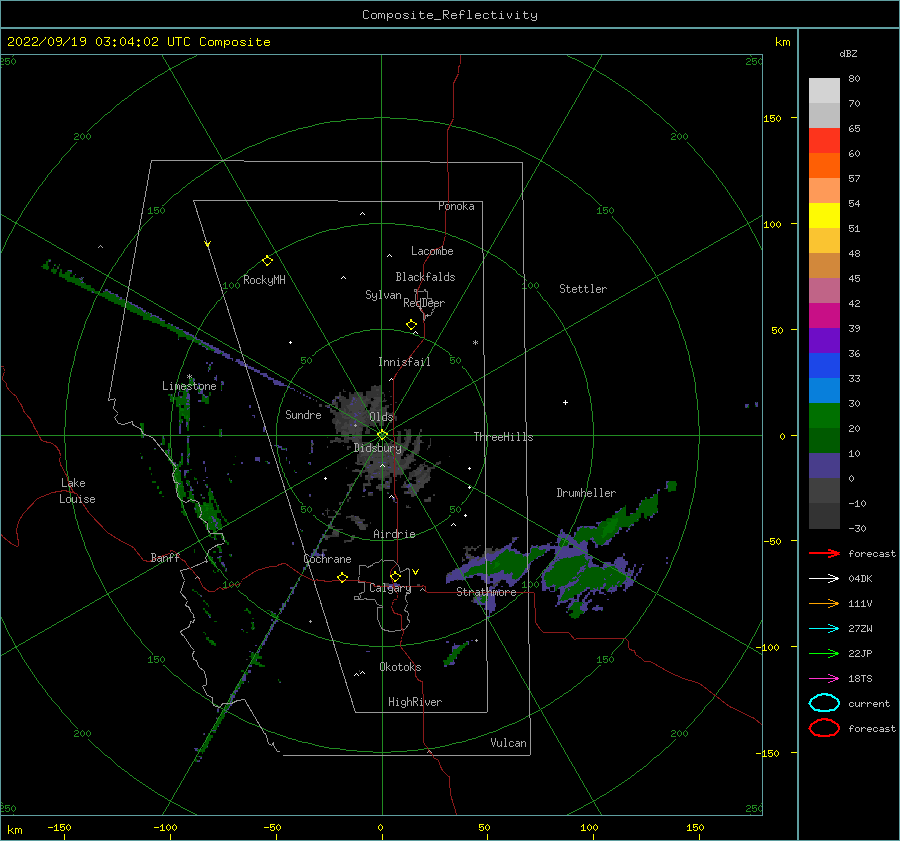Select the red 65 dBZ color swatch
900x841 pixels.
824,140
